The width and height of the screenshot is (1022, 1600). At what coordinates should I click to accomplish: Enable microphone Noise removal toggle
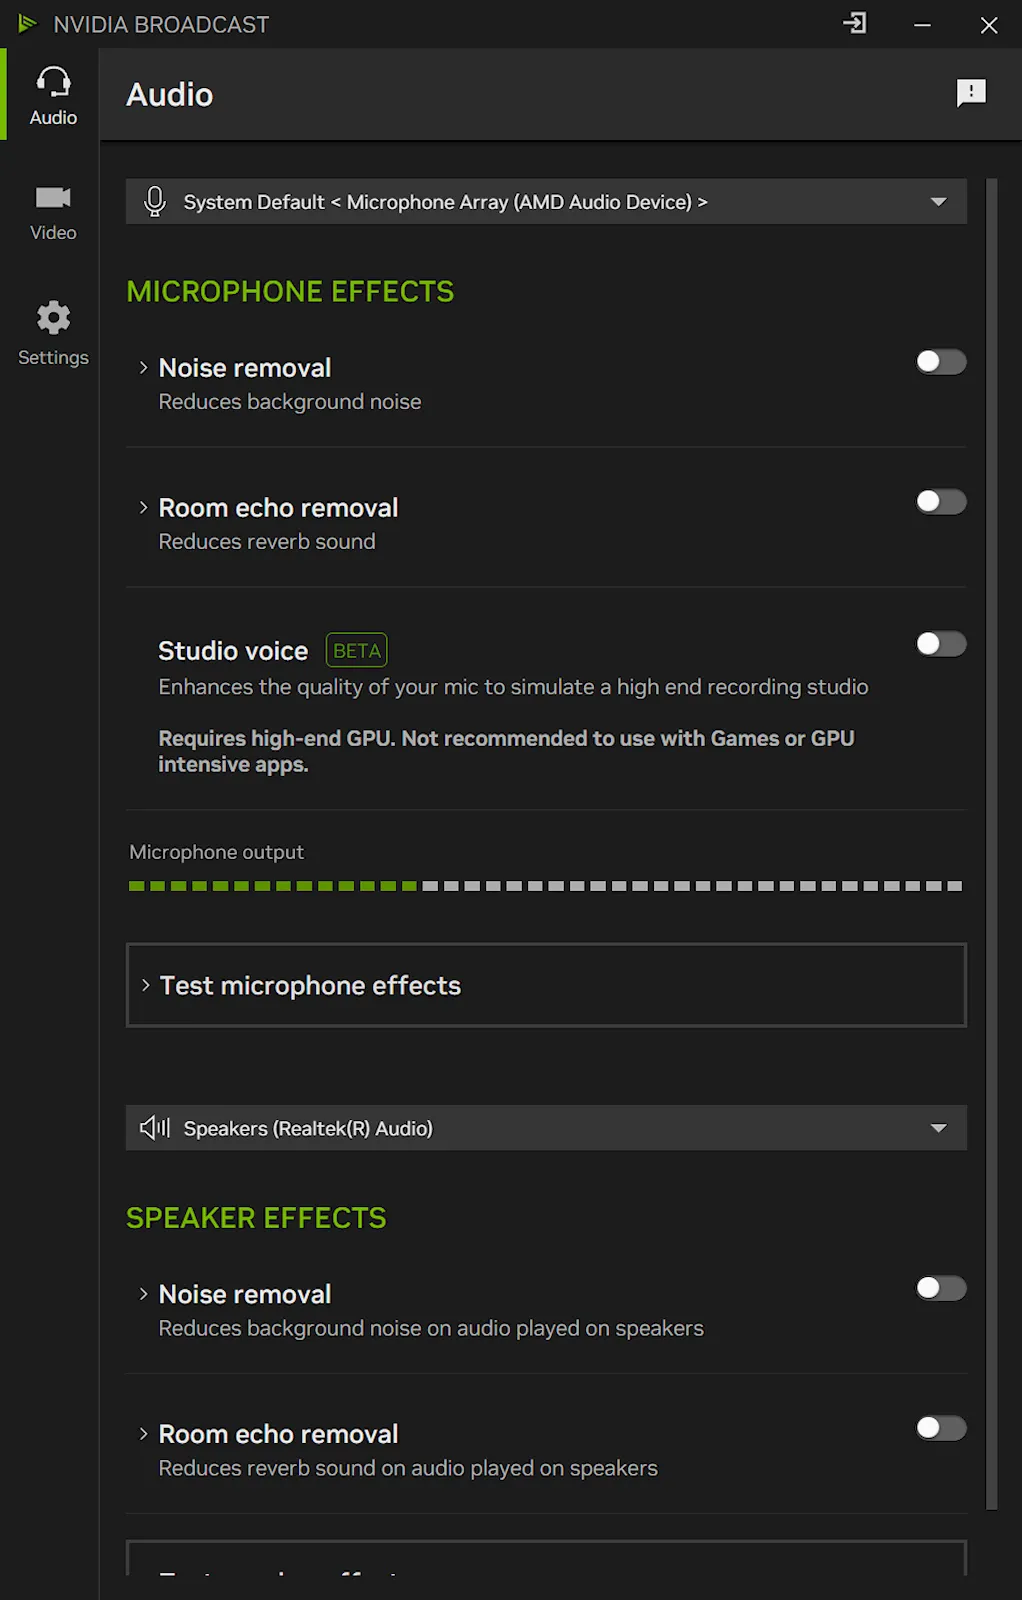tap(941, 362)
